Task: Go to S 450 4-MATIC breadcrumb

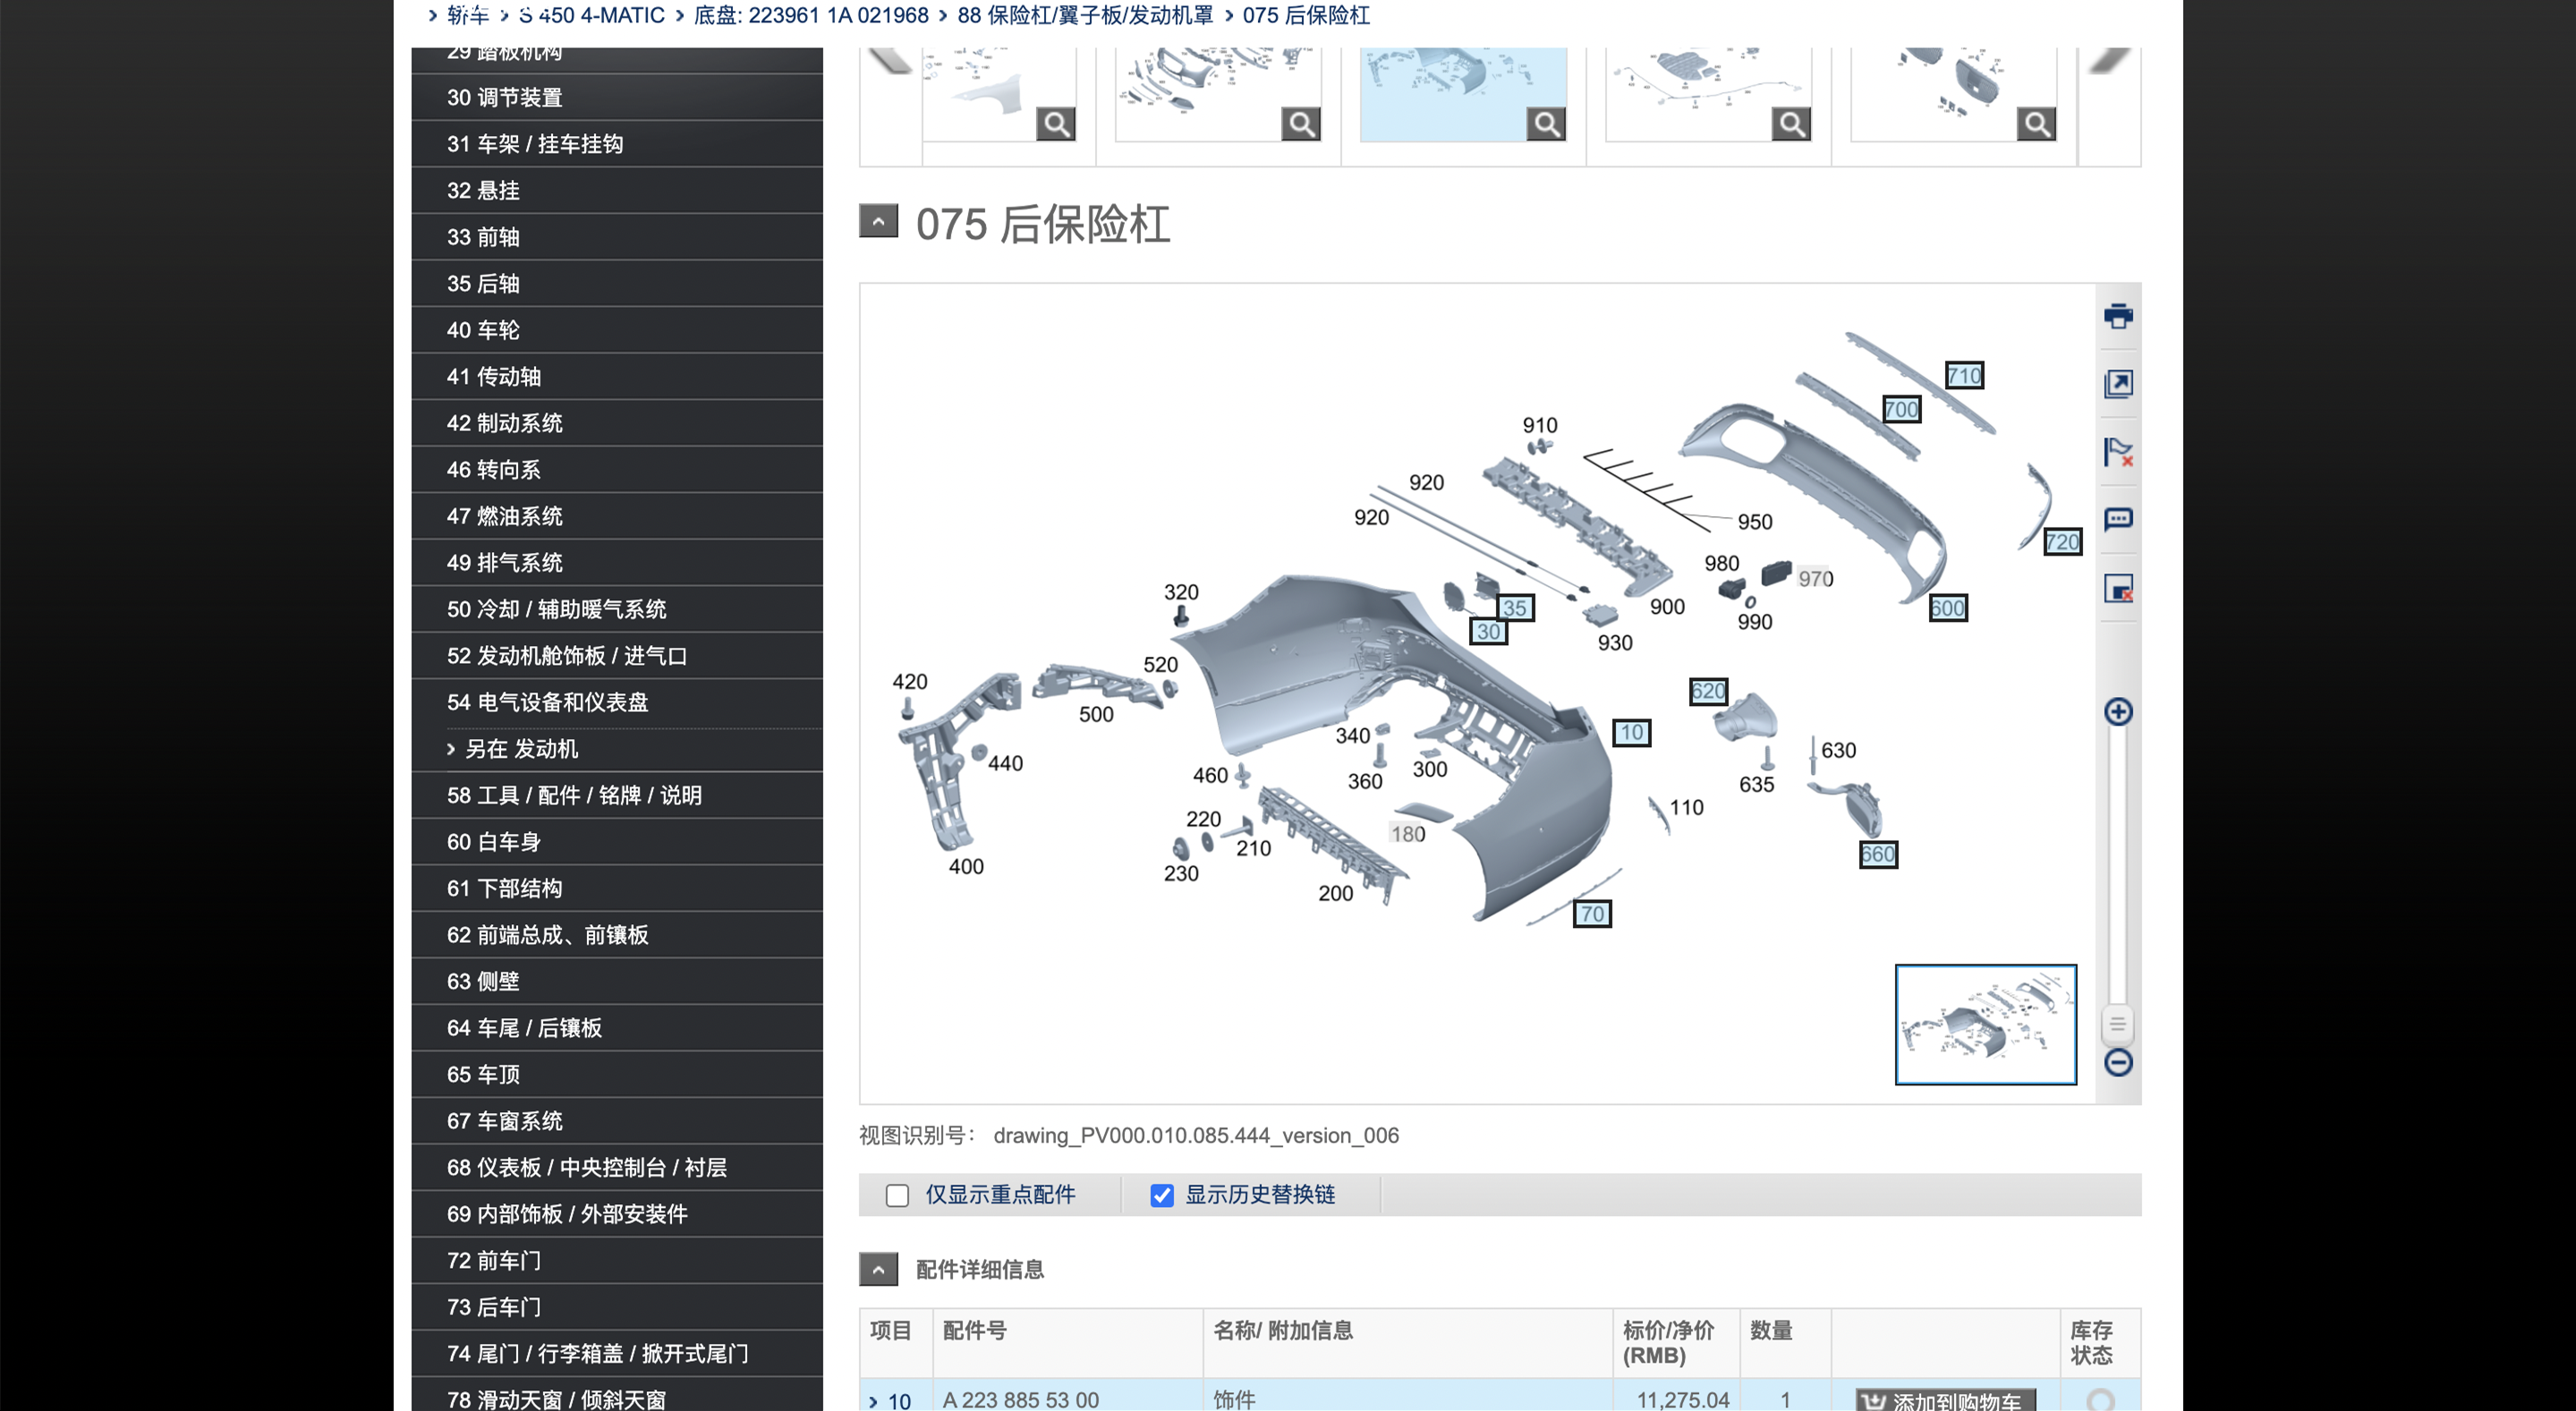Action: point(592,15)
